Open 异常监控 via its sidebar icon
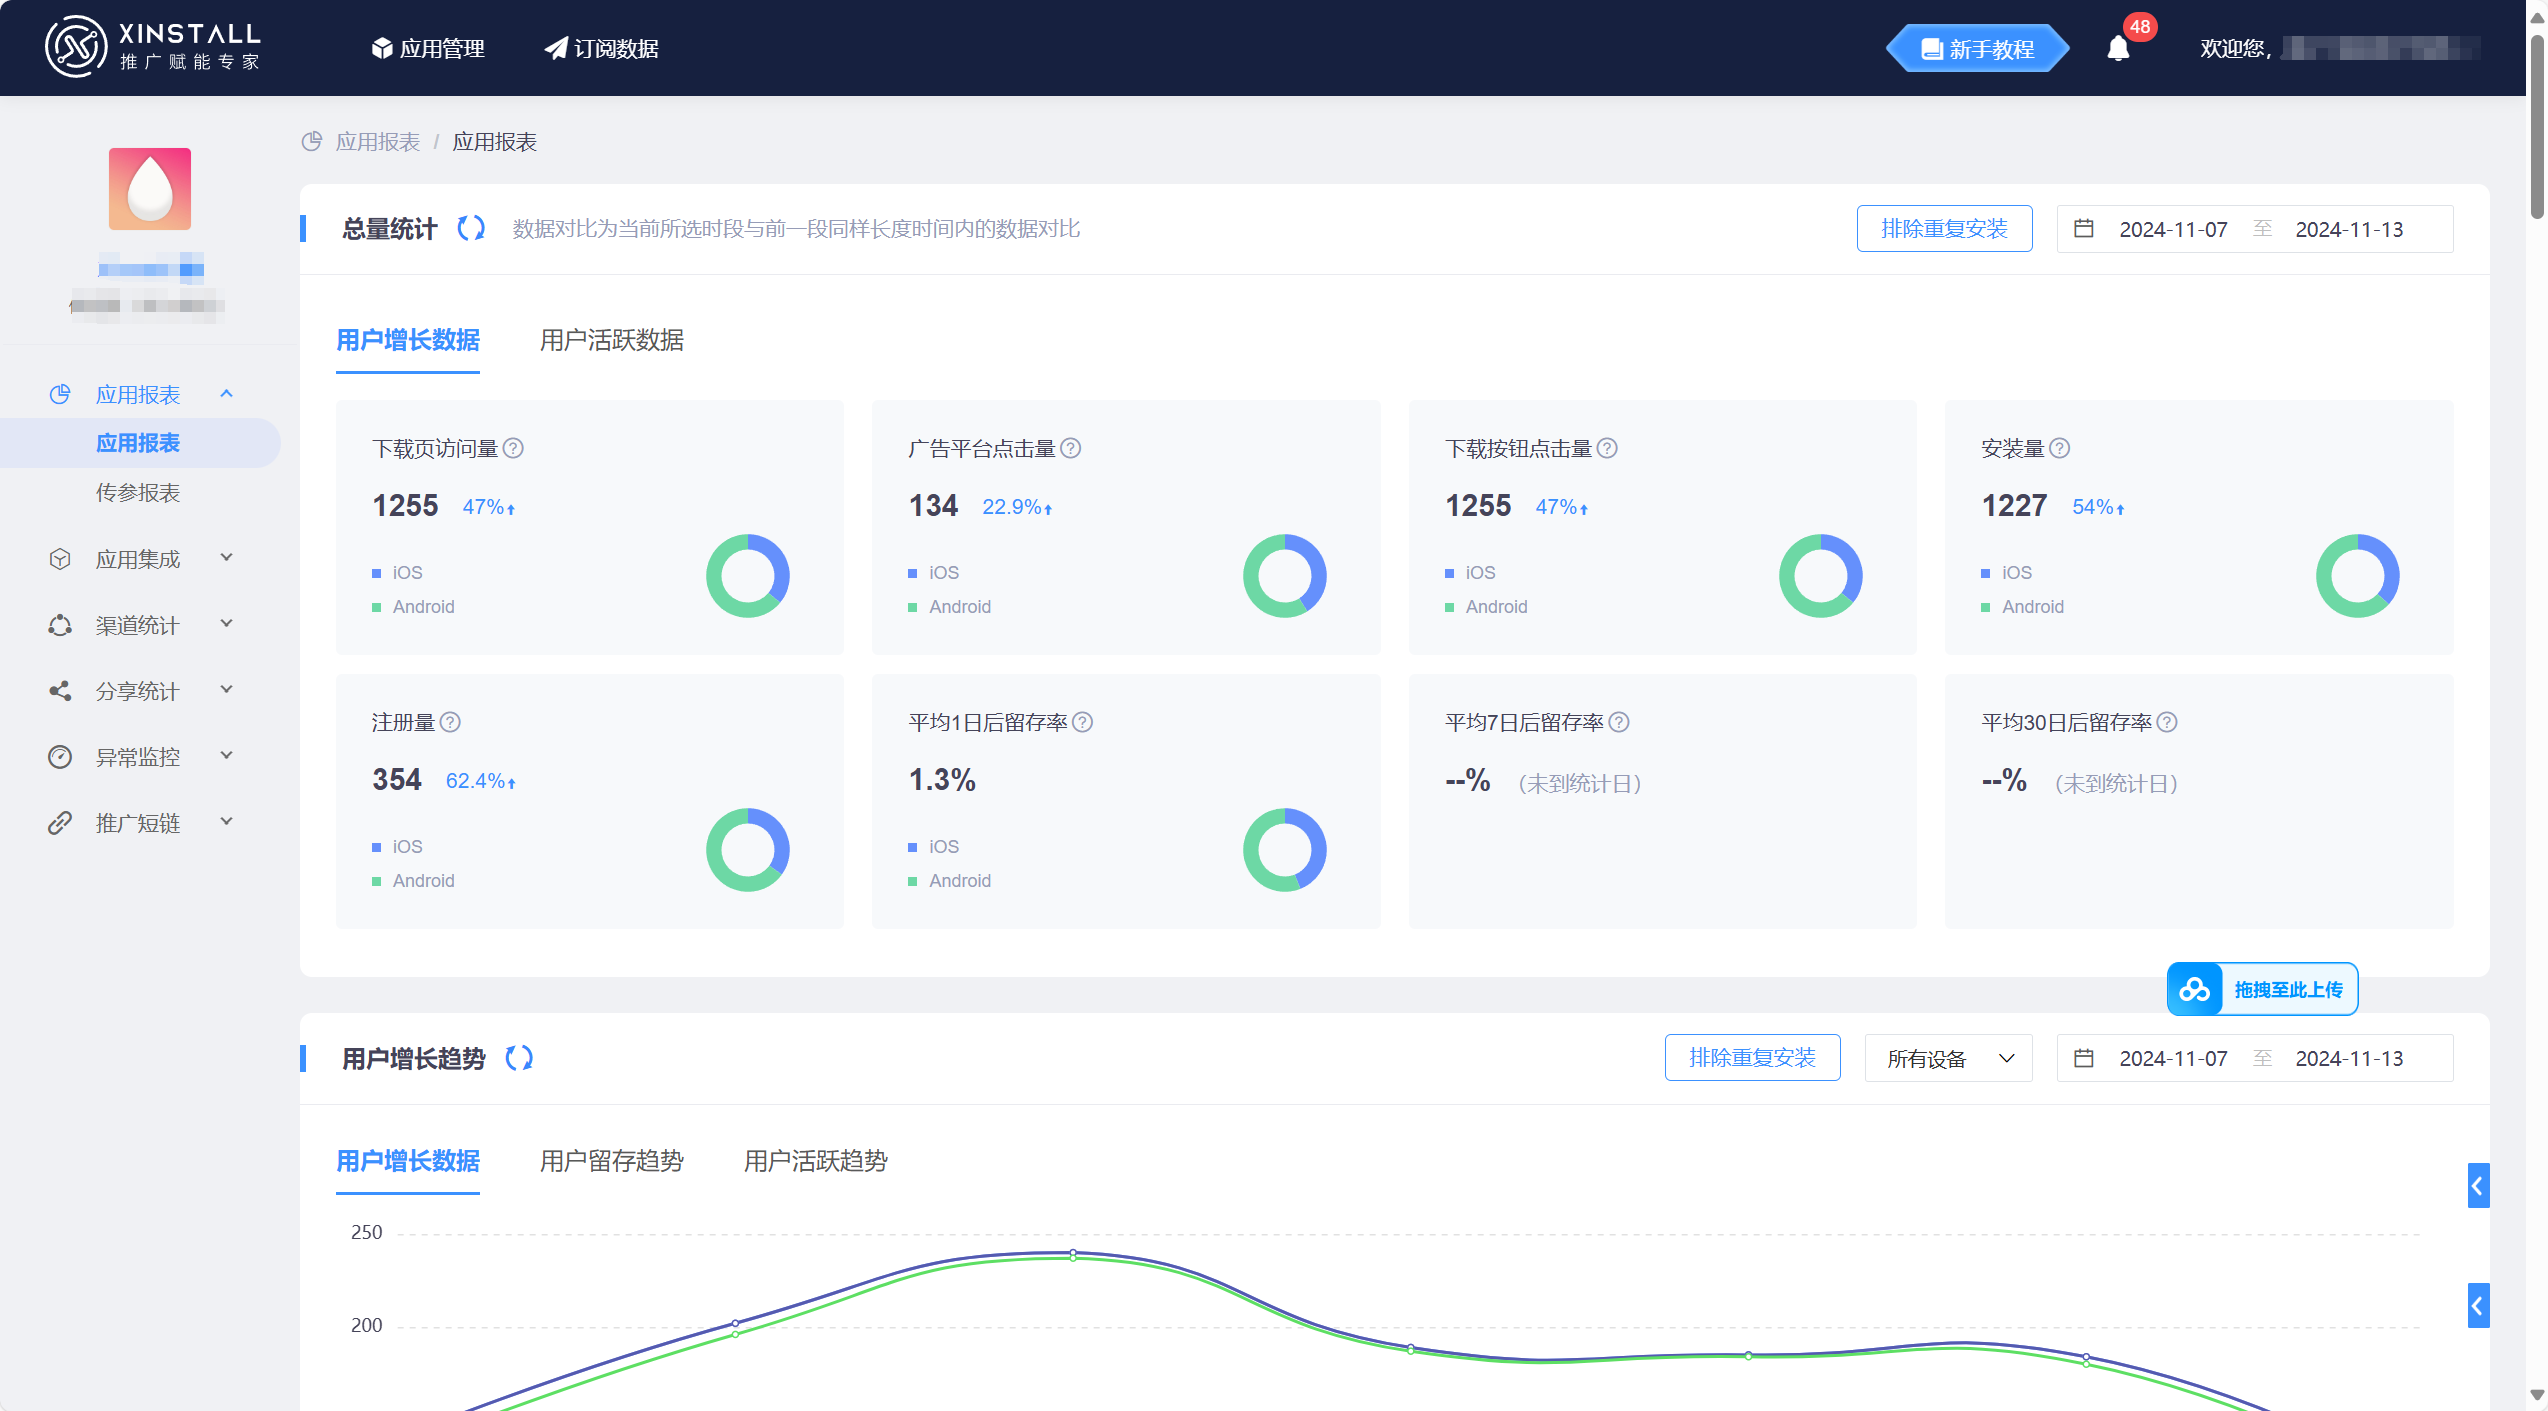The width and height of the screenshot is (2548, 1411). click(59, 756)
